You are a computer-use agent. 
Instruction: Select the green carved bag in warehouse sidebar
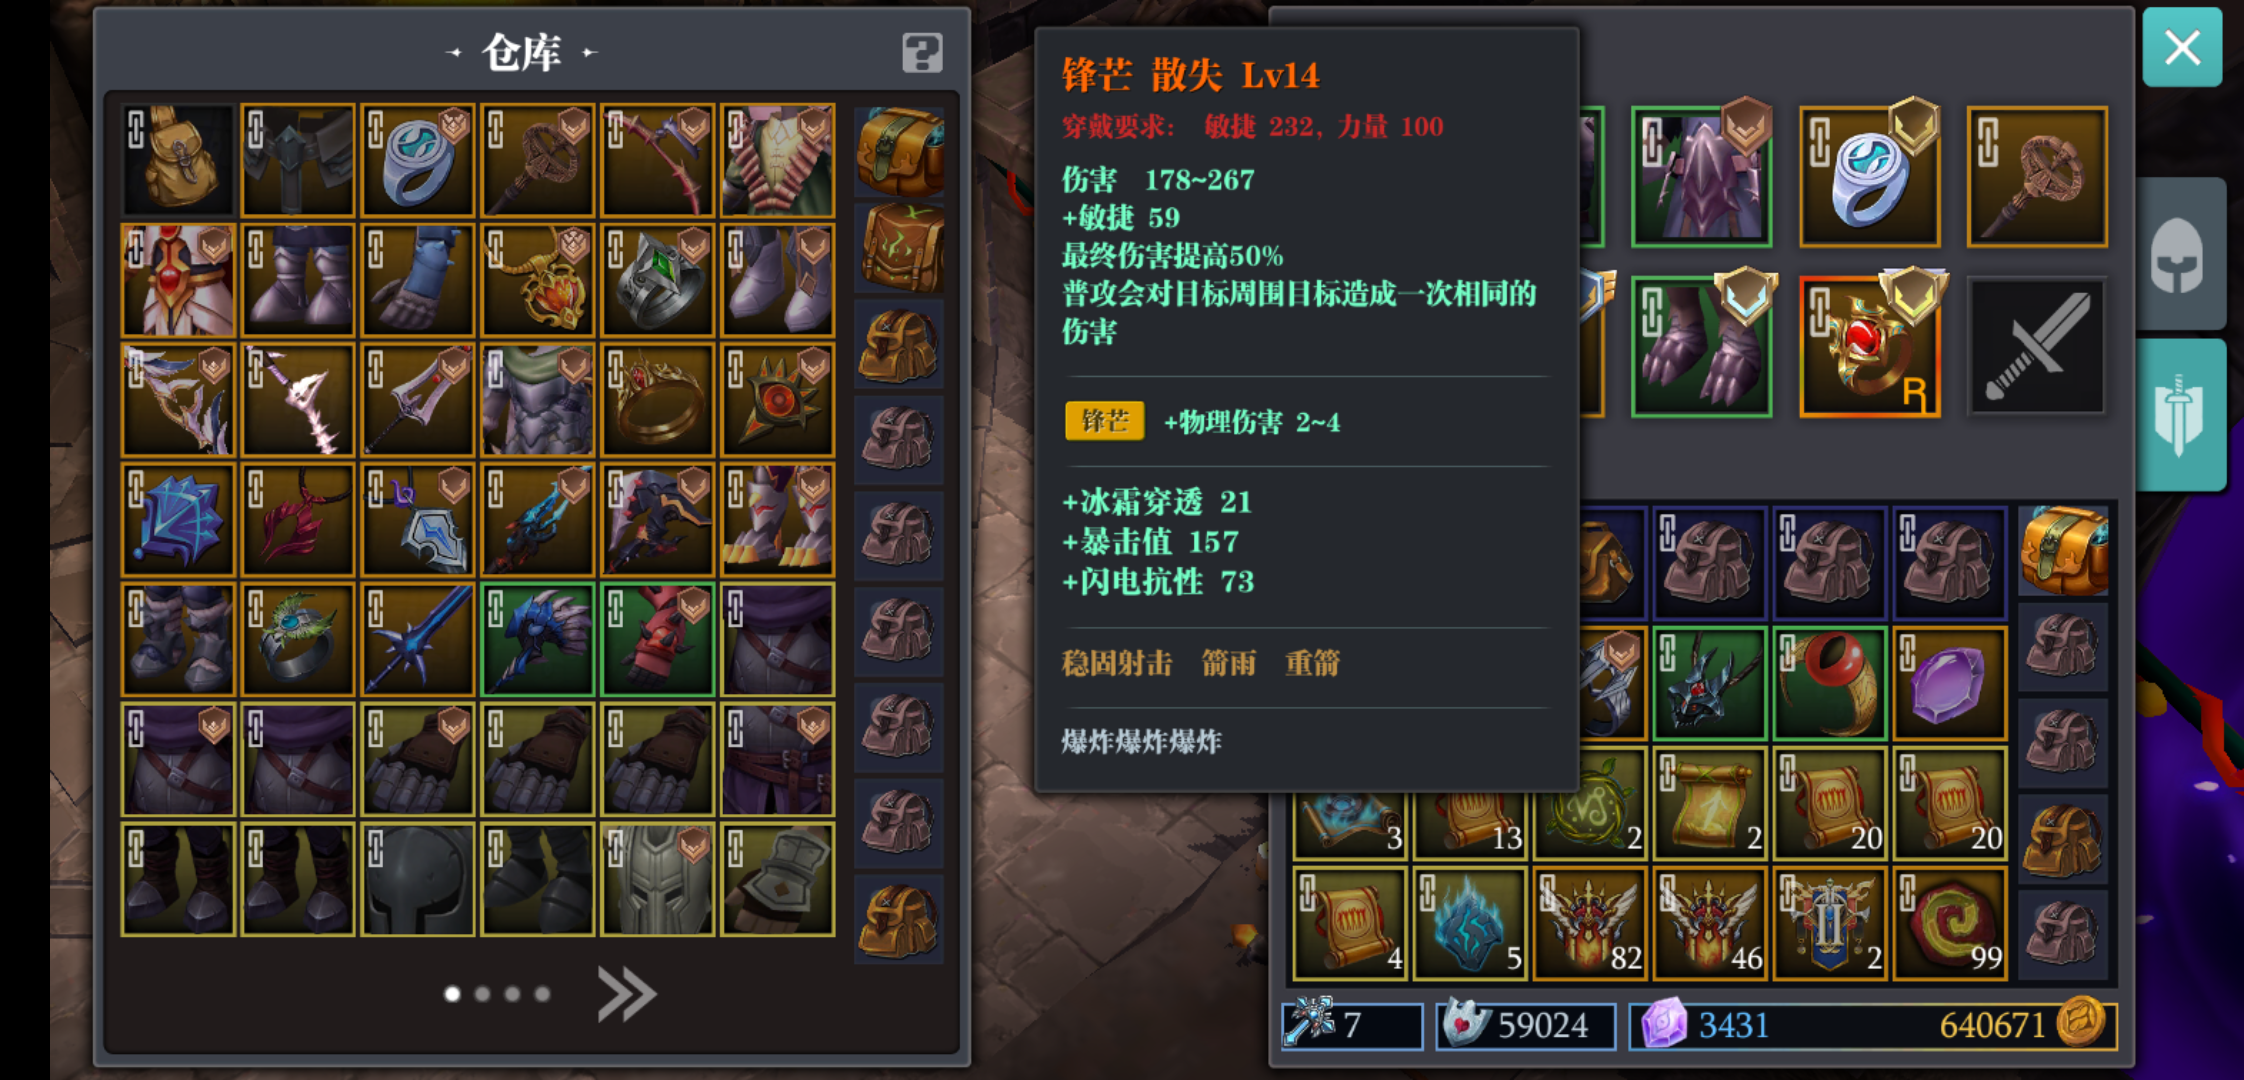899,248
